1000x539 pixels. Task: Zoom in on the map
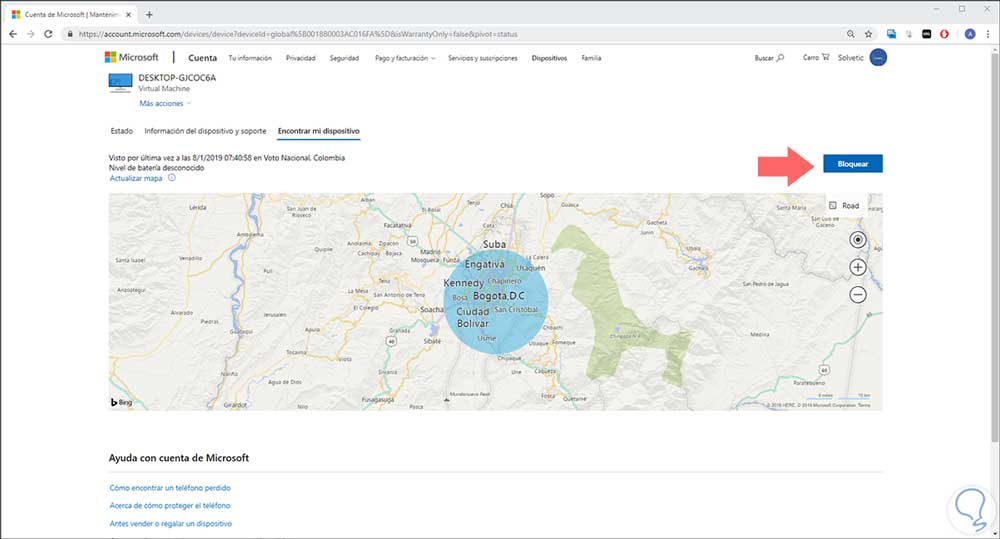tap(858, 267)
